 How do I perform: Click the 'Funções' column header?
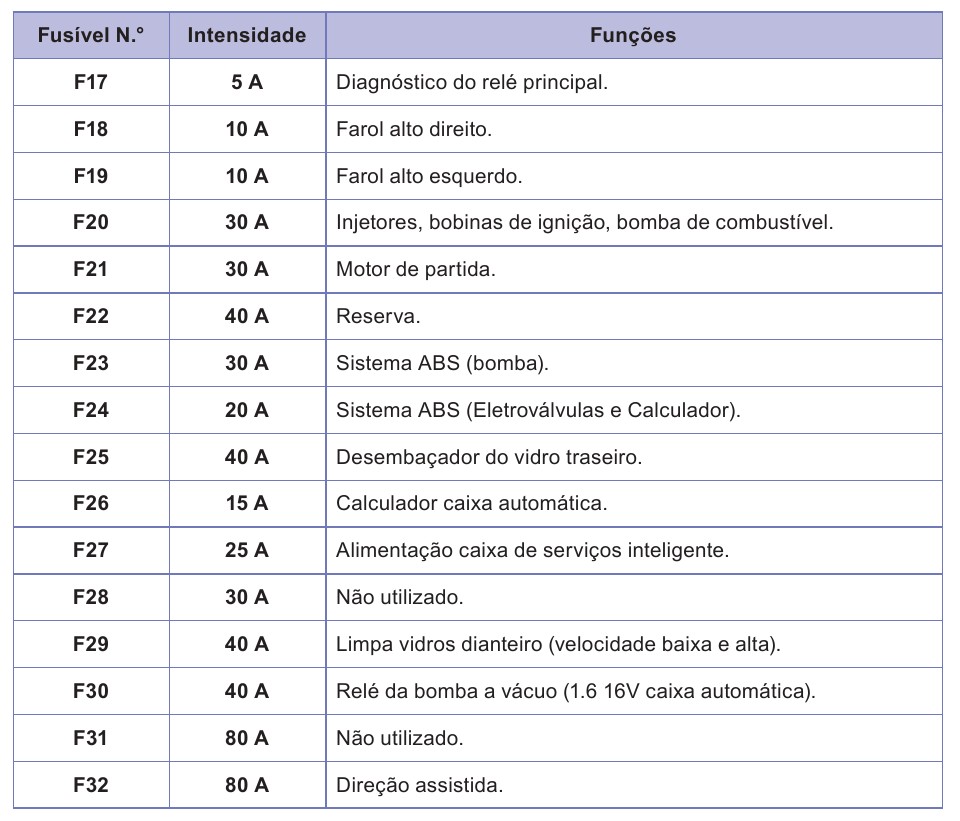click(632, 35)
